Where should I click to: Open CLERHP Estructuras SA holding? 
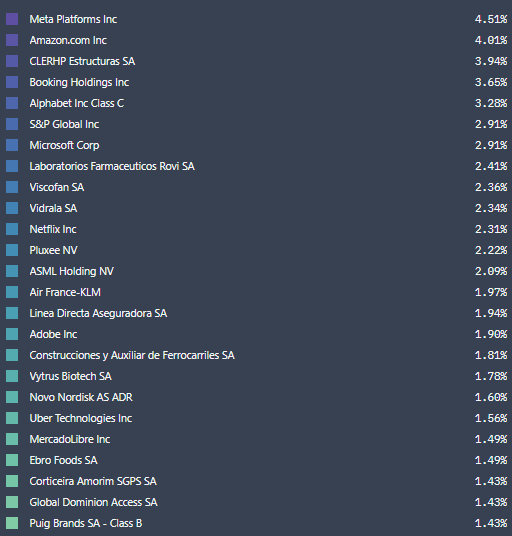[82, 61]
